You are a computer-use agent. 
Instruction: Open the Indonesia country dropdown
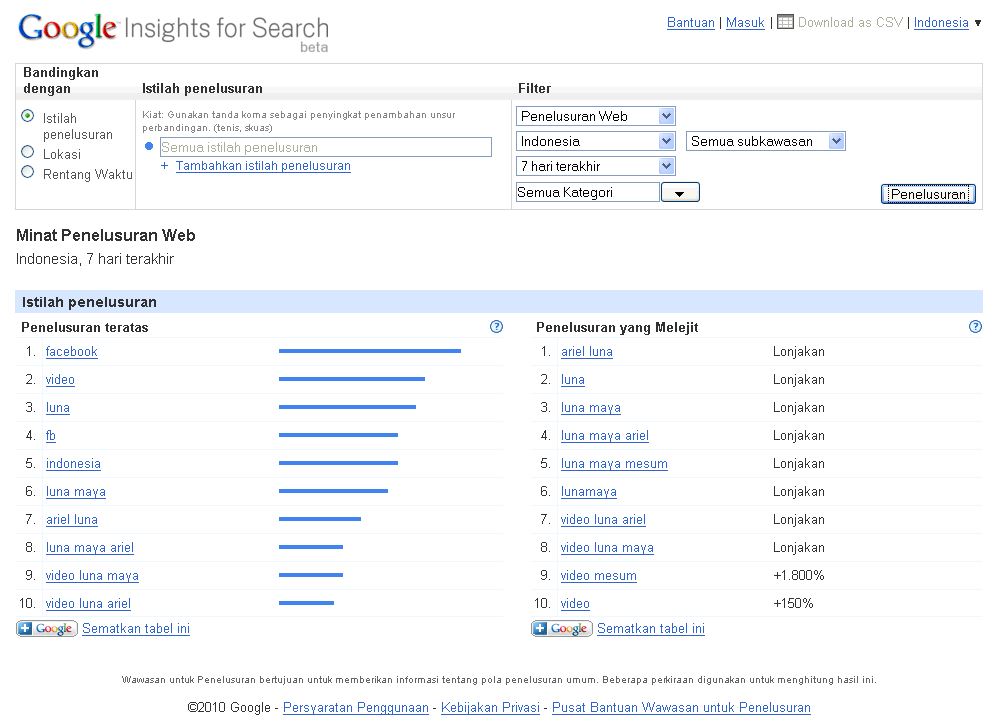[x=595, y=141]
